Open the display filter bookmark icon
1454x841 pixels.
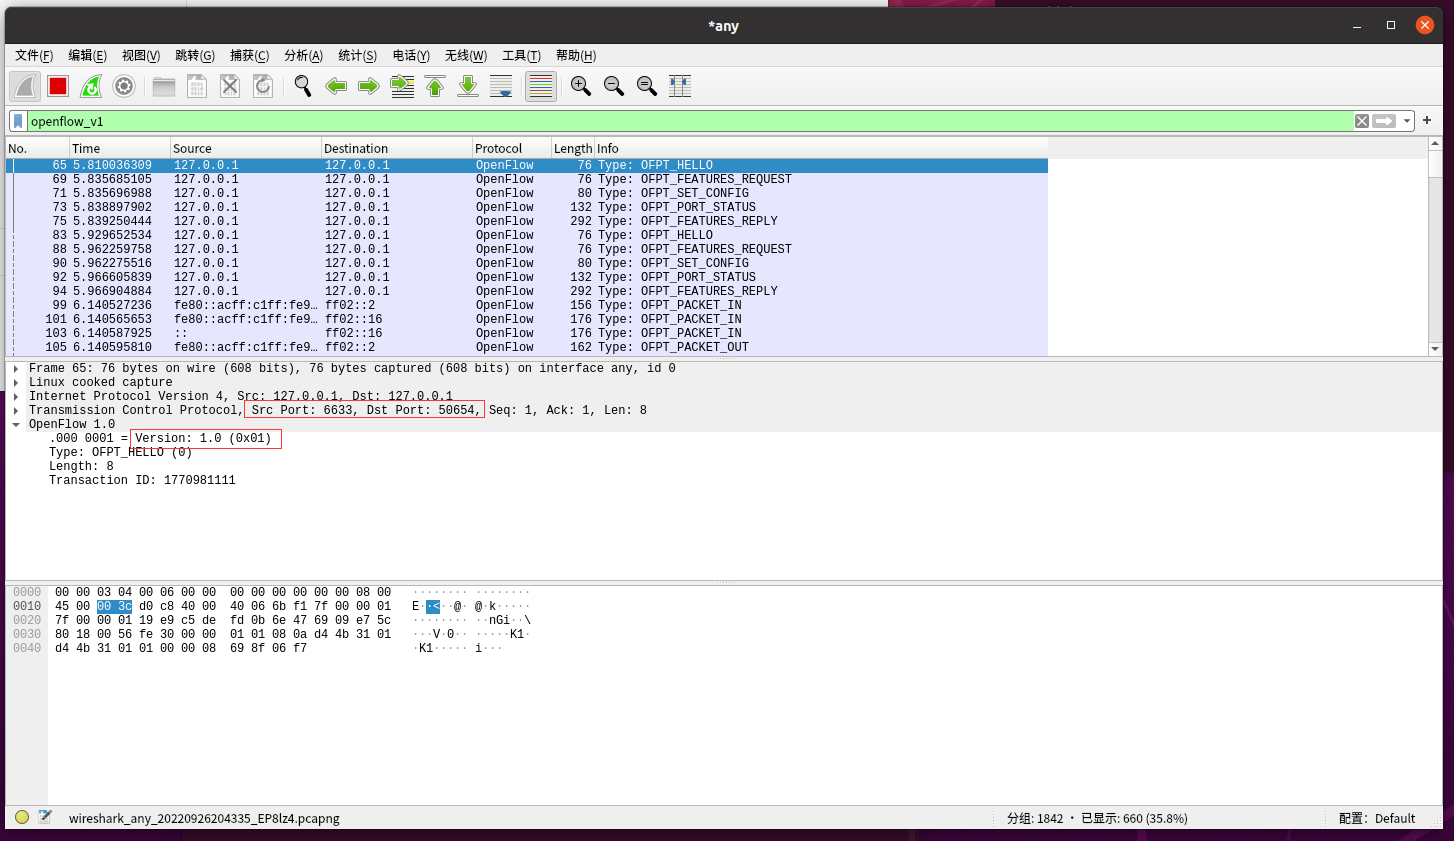tap(18, 121)
